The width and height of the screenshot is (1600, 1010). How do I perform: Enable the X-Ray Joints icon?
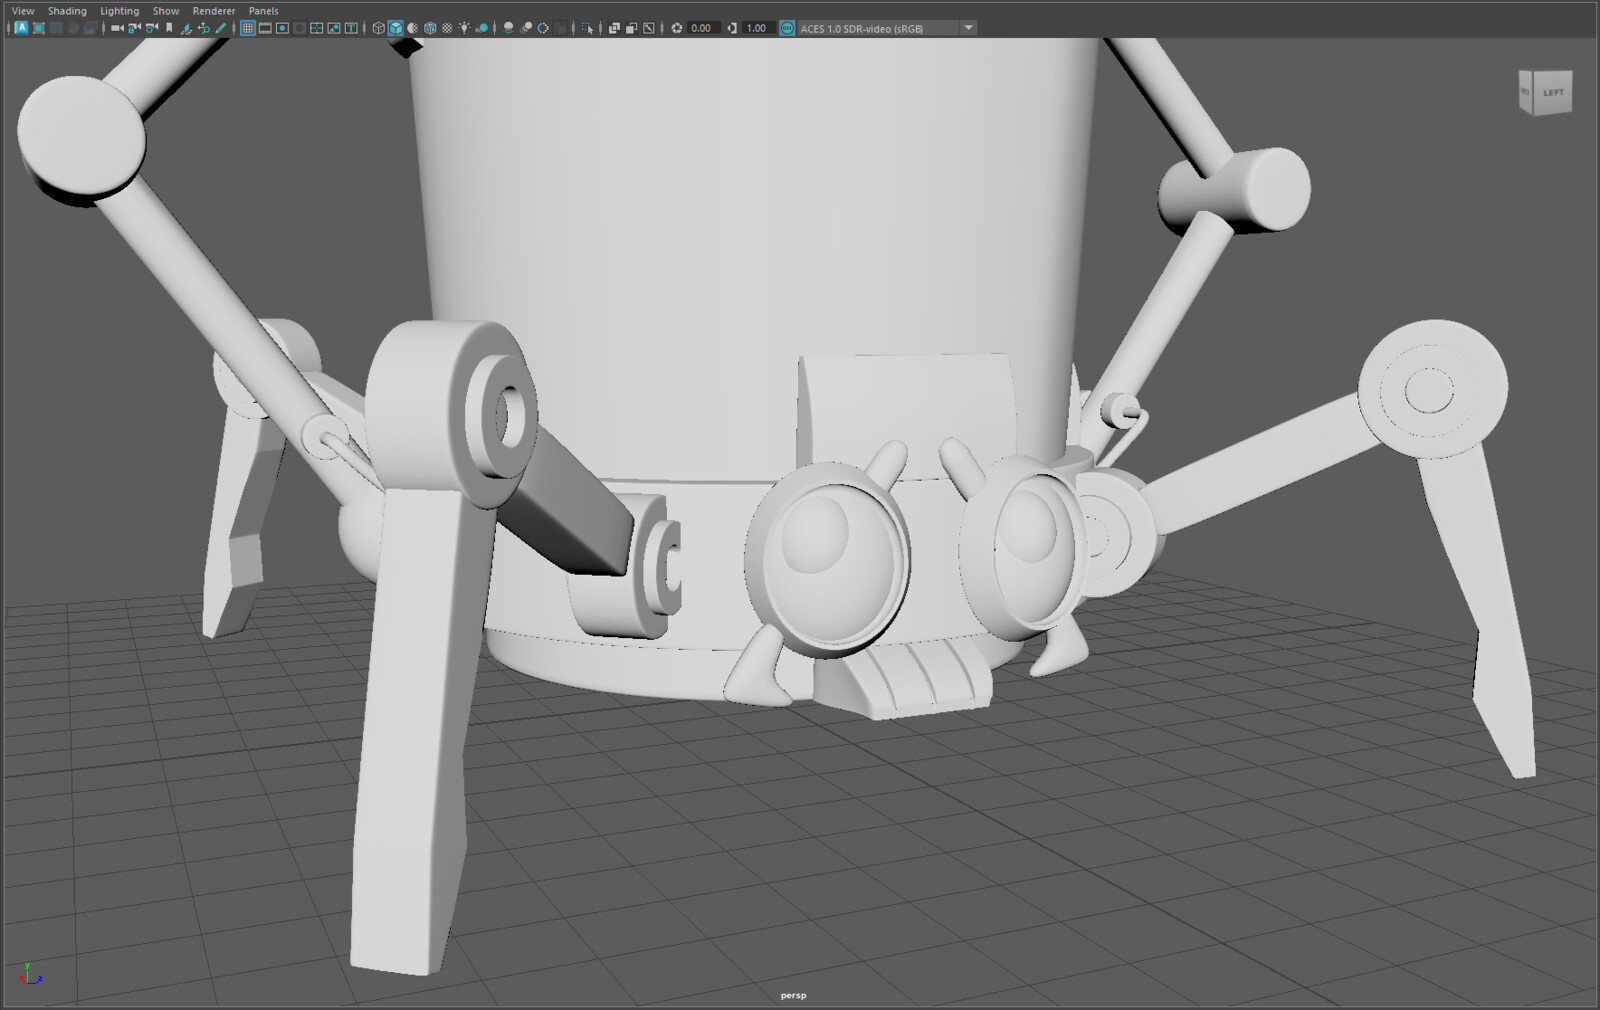(x=649, y=28)
